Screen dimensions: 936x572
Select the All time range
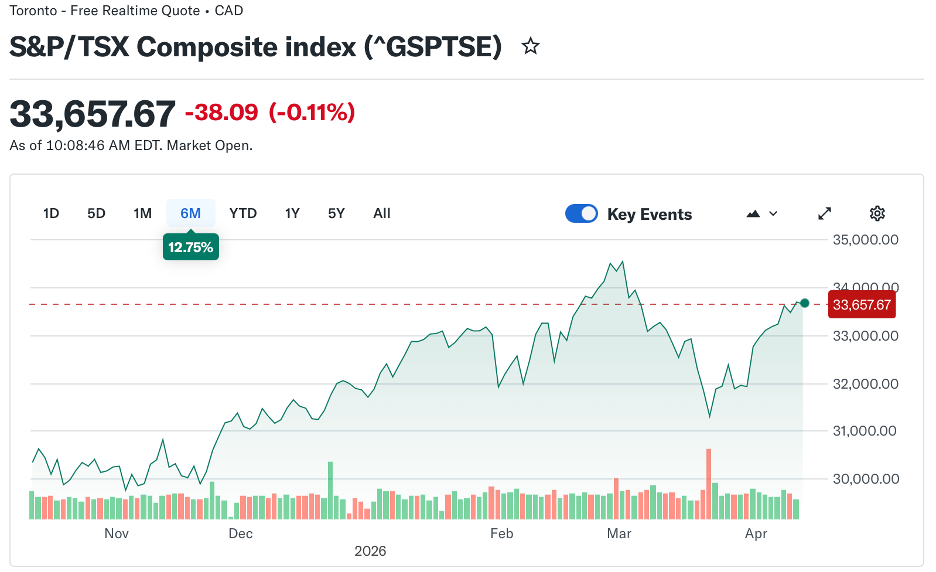[382, 213]
